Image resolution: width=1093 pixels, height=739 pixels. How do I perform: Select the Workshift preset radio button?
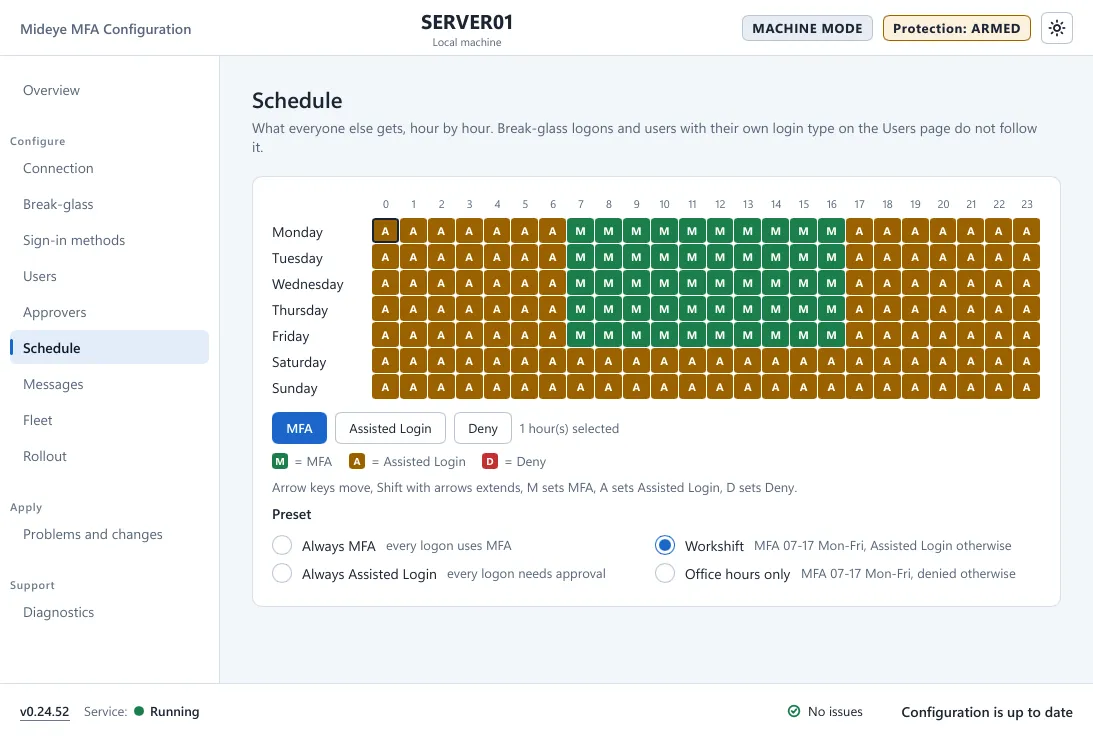[665, 545]
